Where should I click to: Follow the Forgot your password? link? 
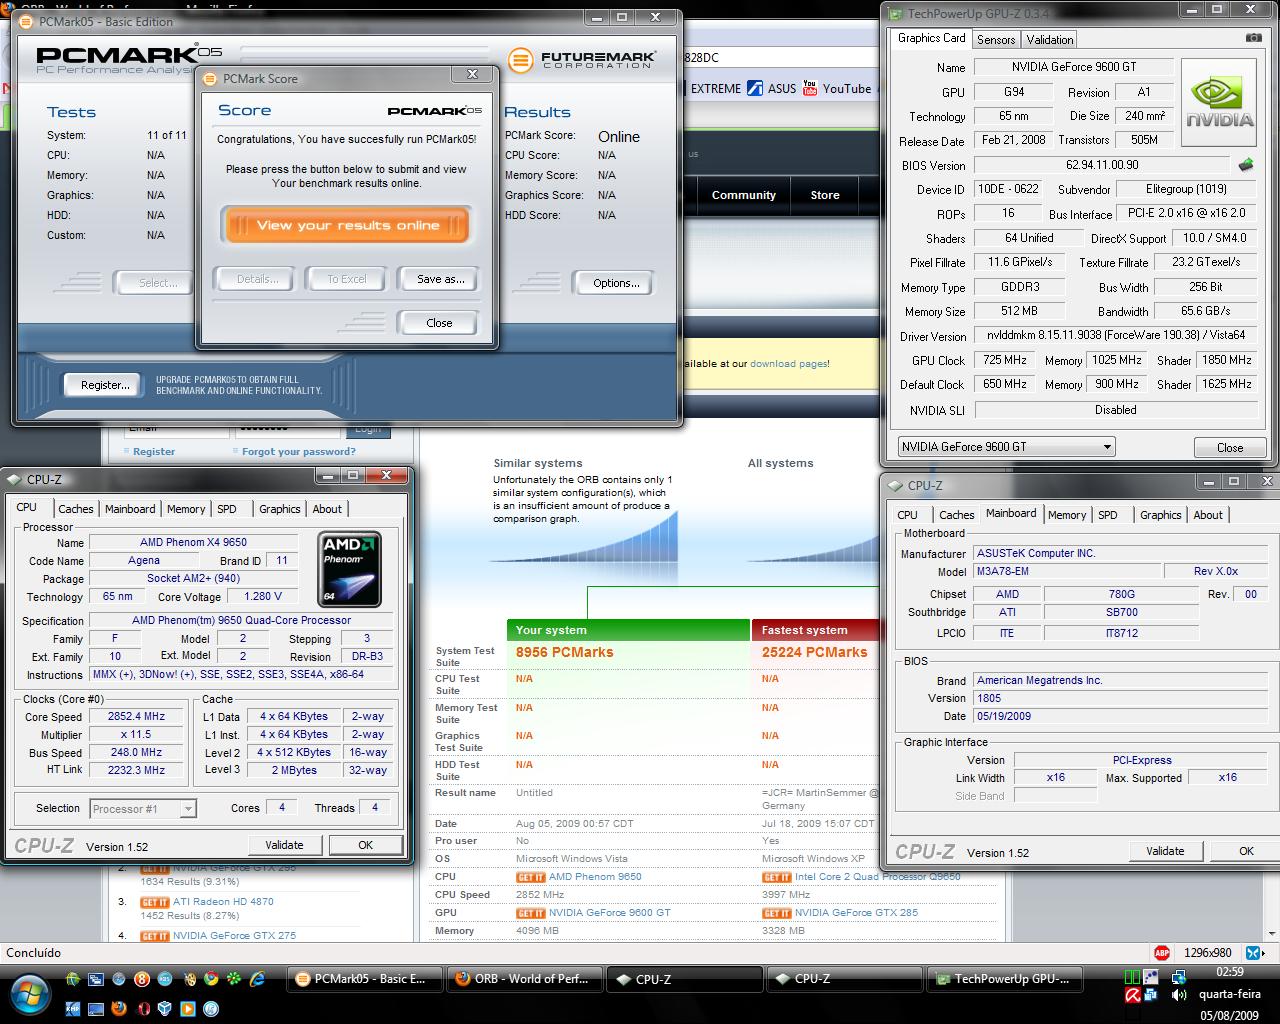298,451
